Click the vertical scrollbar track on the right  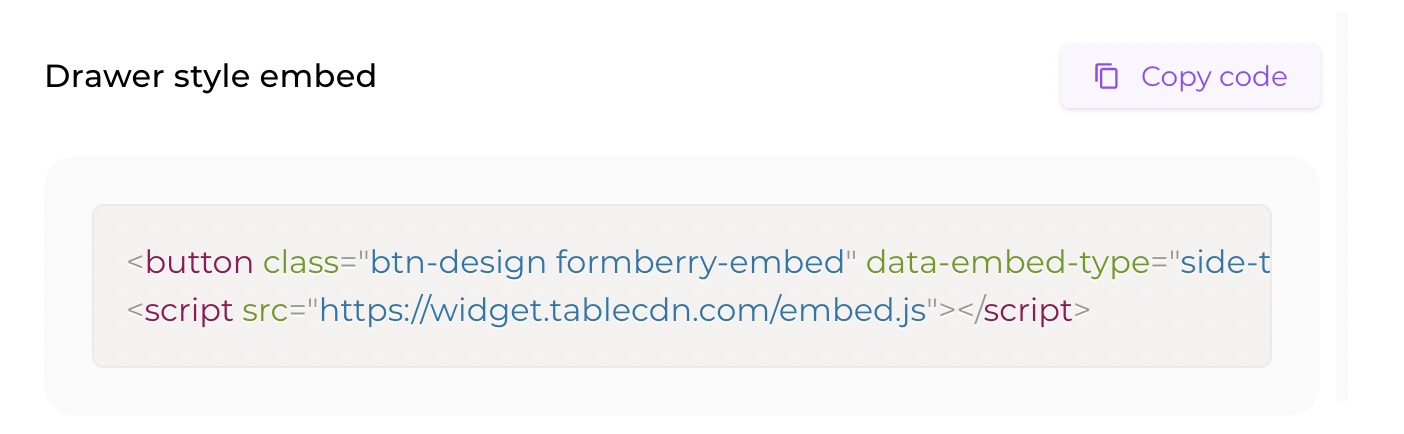click(x=1342, y=206)
